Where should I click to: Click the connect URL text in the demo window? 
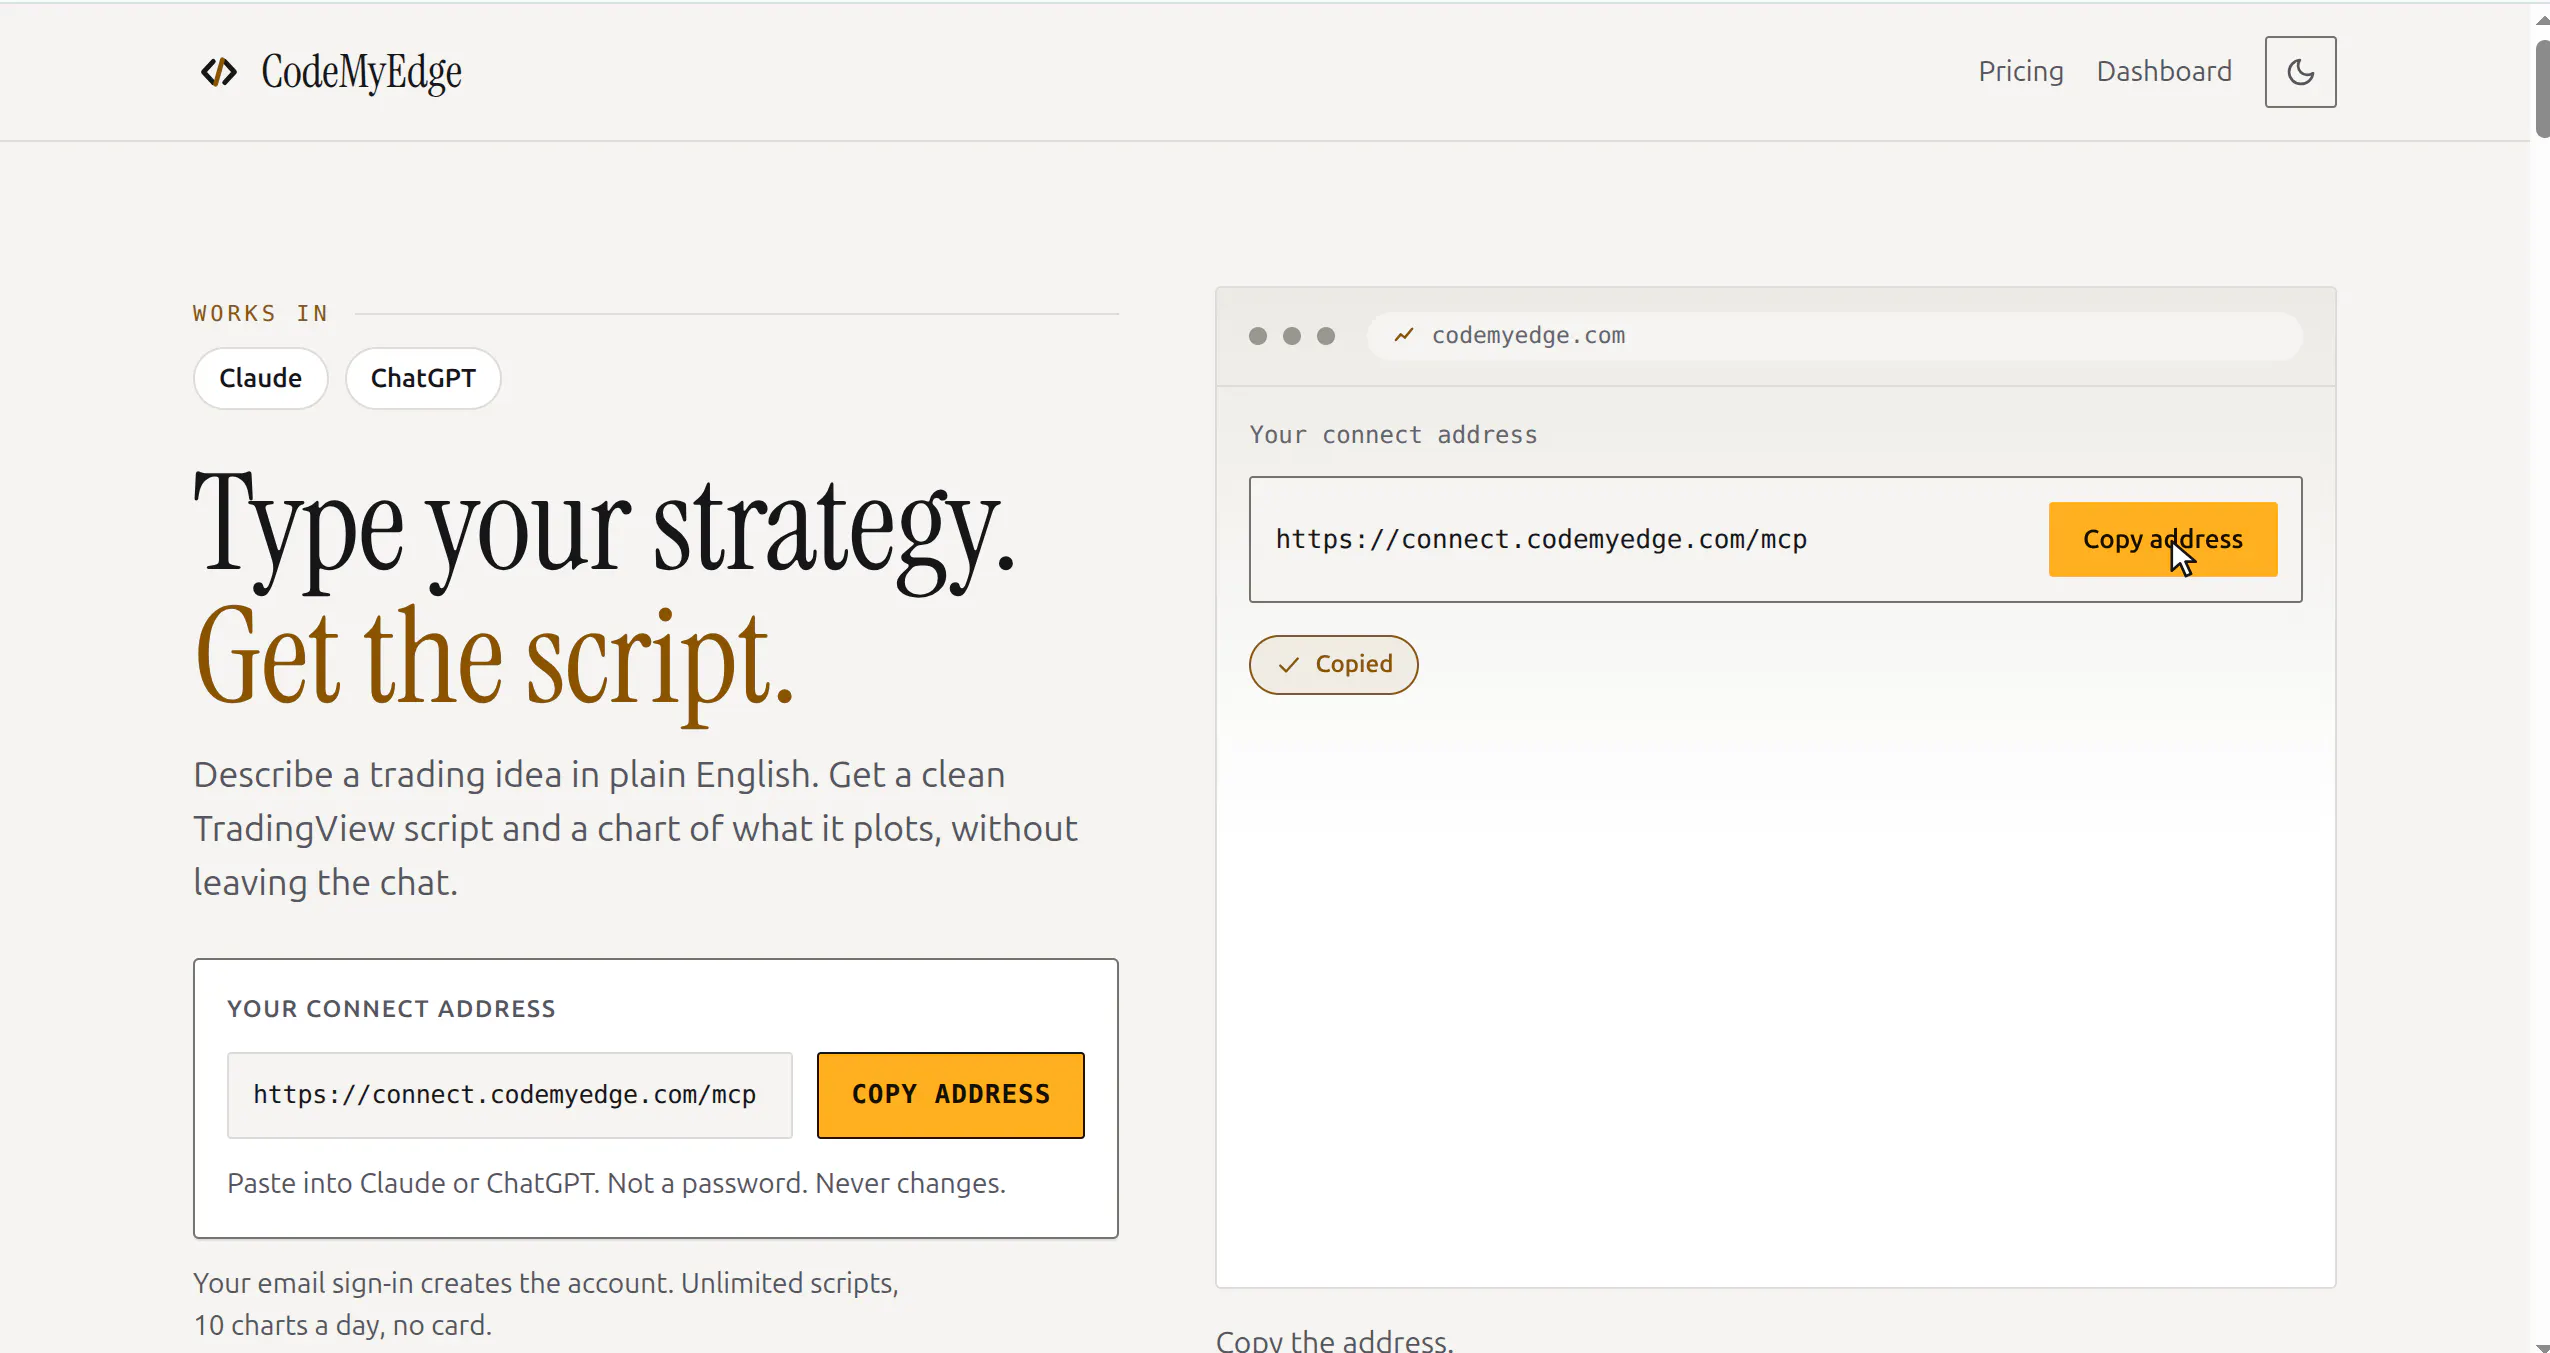point(1541,539)
